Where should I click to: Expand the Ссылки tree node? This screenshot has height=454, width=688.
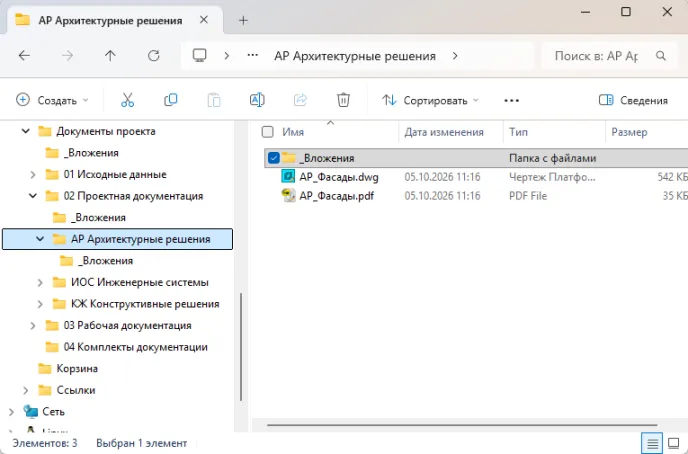pos(26,390)
